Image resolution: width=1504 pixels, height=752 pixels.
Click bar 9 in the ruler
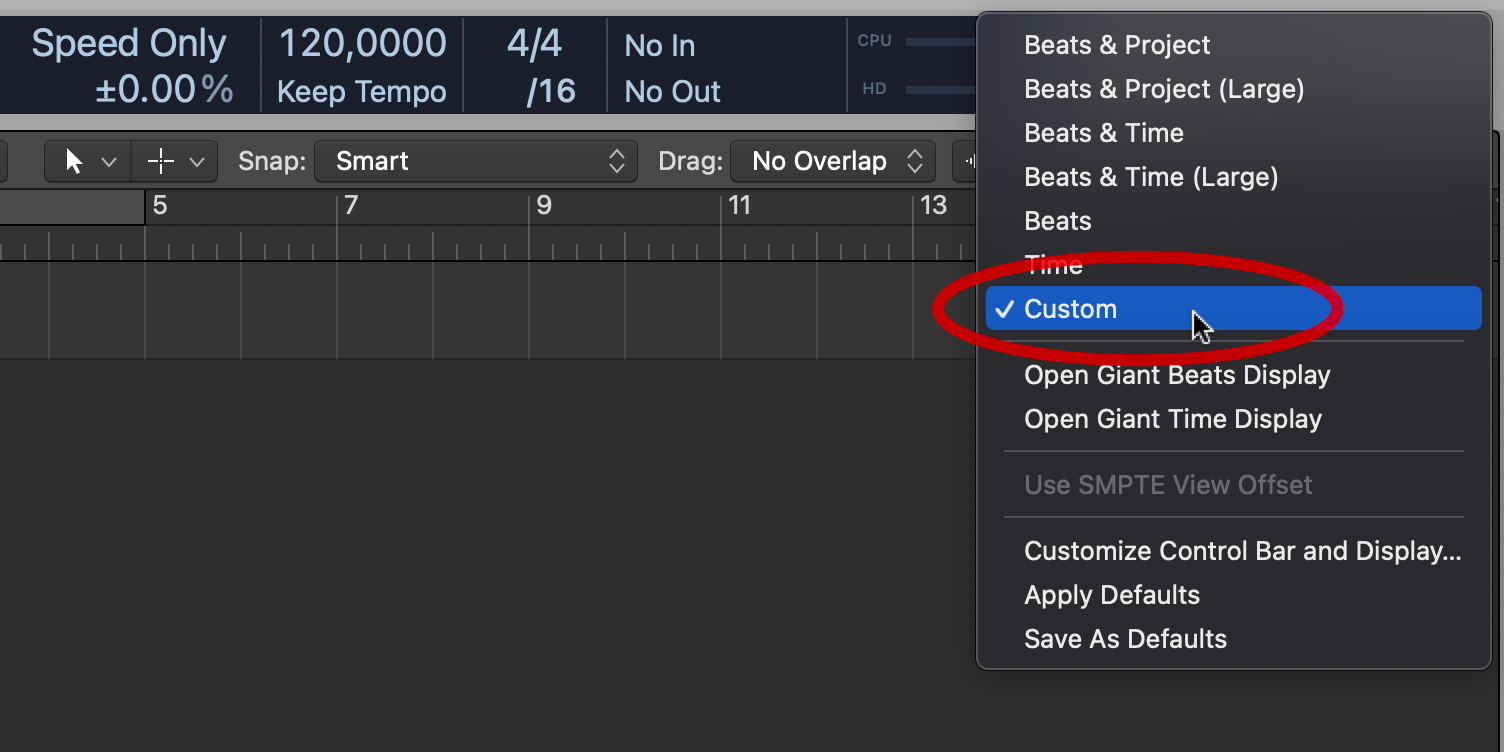tap(544, 206)
